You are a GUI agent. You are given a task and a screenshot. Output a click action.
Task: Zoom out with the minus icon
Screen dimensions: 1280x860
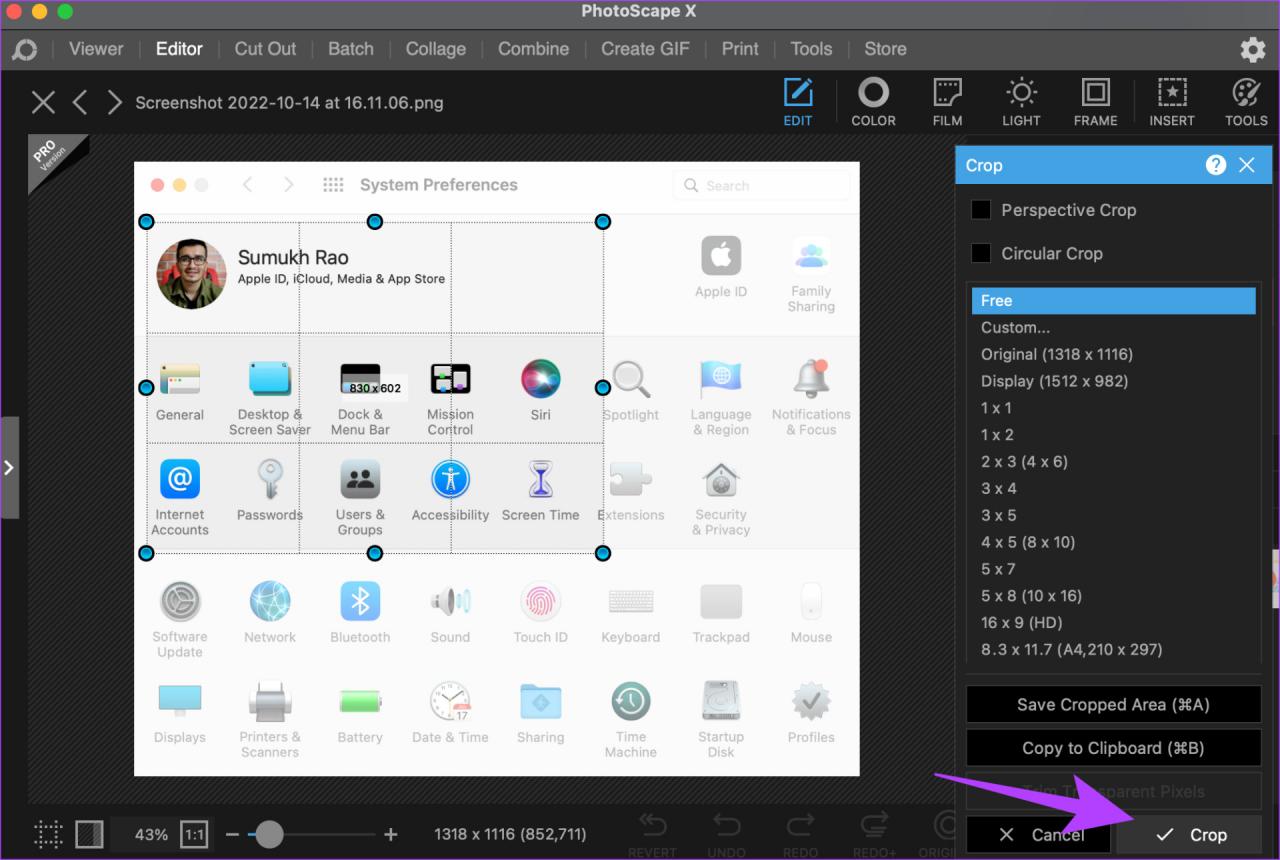pos(232,834)
